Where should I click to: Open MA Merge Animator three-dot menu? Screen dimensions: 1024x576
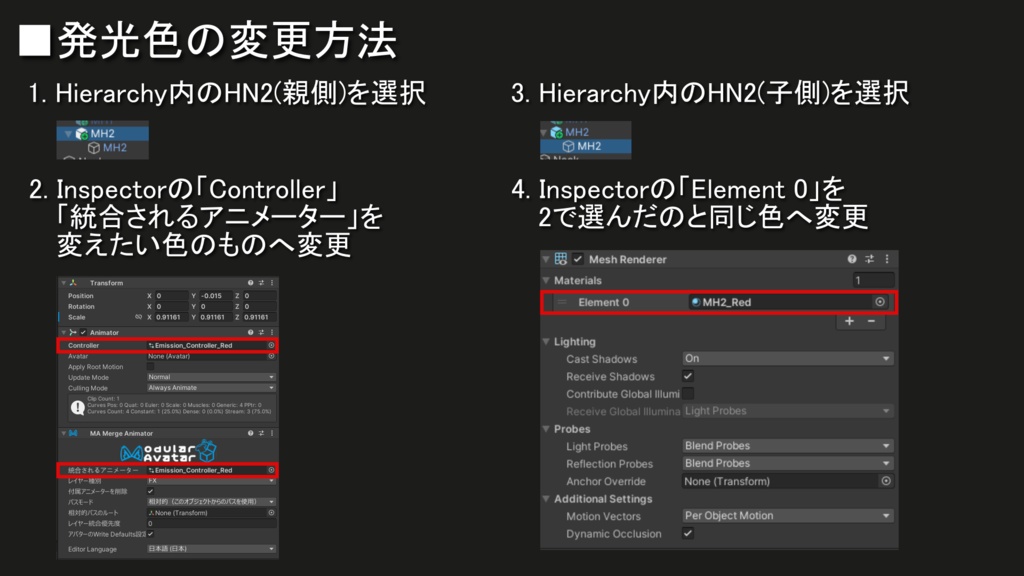272,433
